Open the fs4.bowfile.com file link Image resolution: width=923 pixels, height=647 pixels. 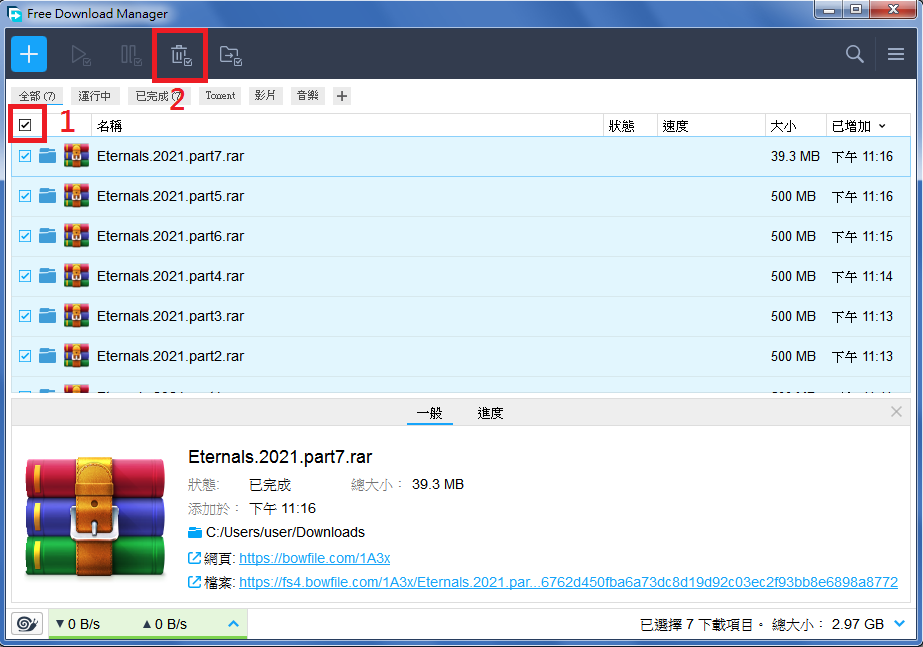click(x=569, y=582)
